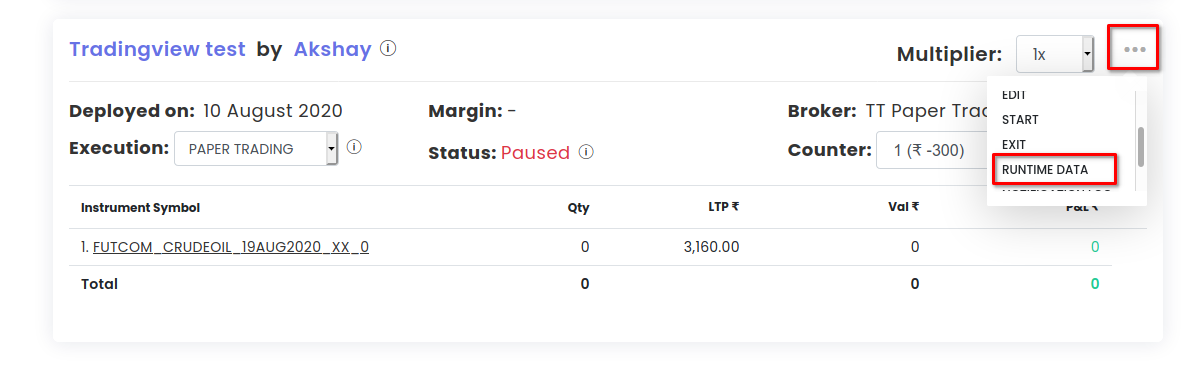The image size is (1195, 366).
Task: Click the options menu scrollbar thumb
Action: point(1141,146)
